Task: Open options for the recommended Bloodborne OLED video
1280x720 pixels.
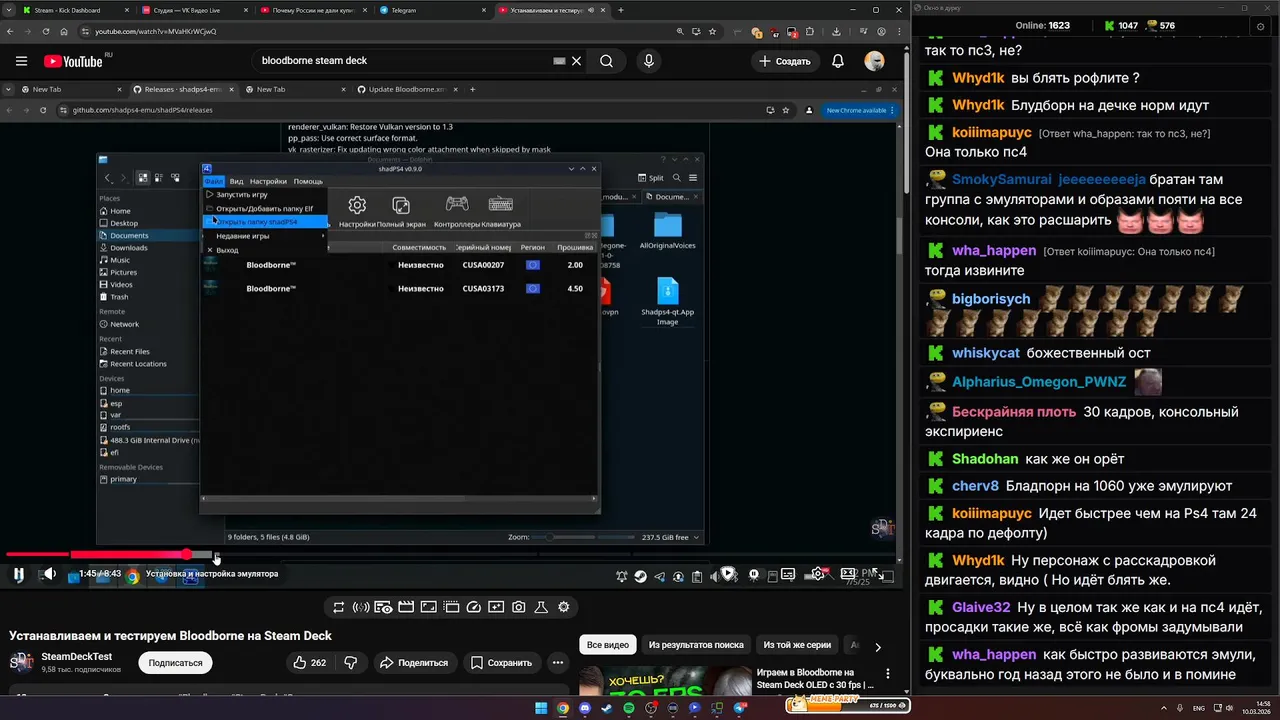Action: point(887,674)
